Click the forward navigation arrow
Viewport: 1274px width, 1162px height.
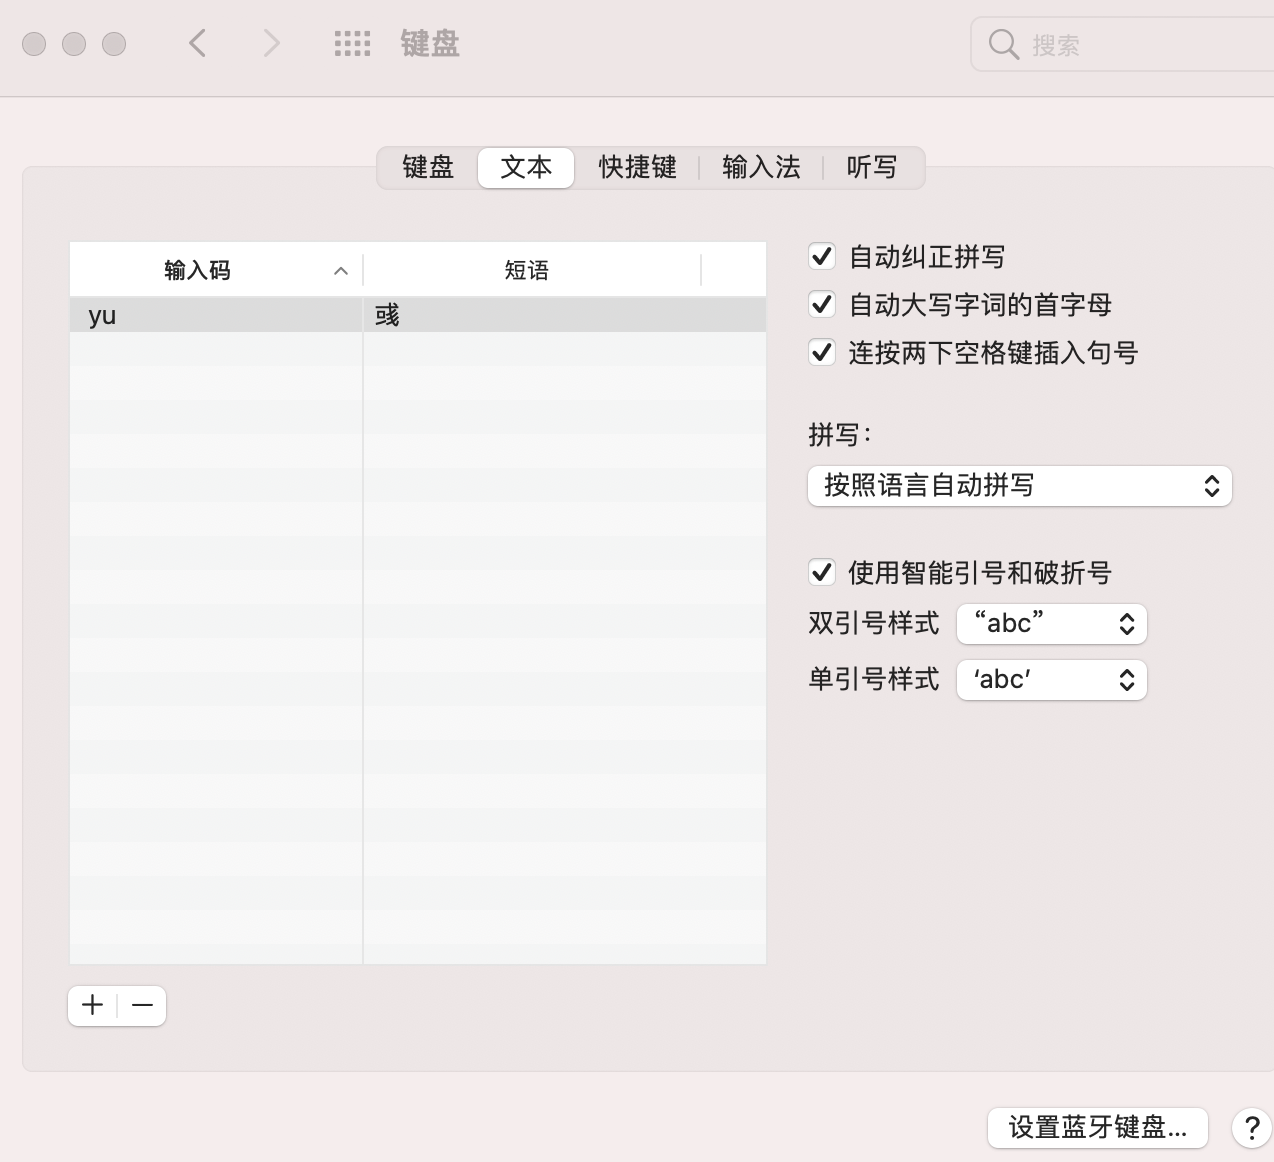pos(271,43)
